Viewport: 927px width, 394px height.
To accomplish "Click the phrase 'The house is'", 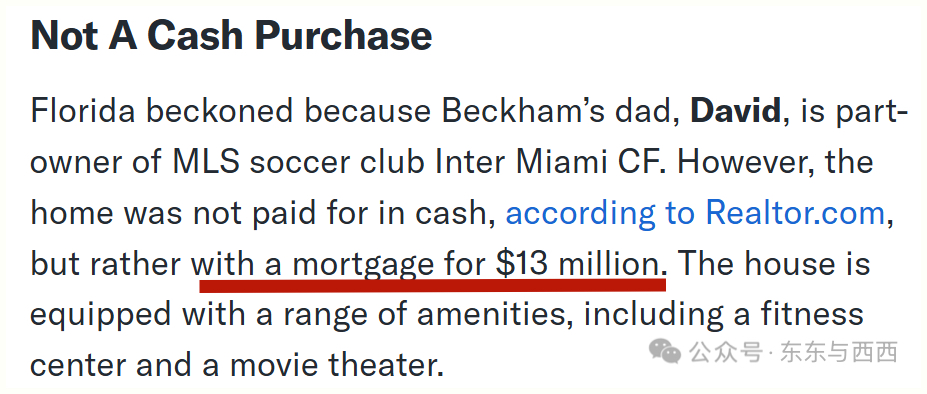I will (x=774, y=264).
